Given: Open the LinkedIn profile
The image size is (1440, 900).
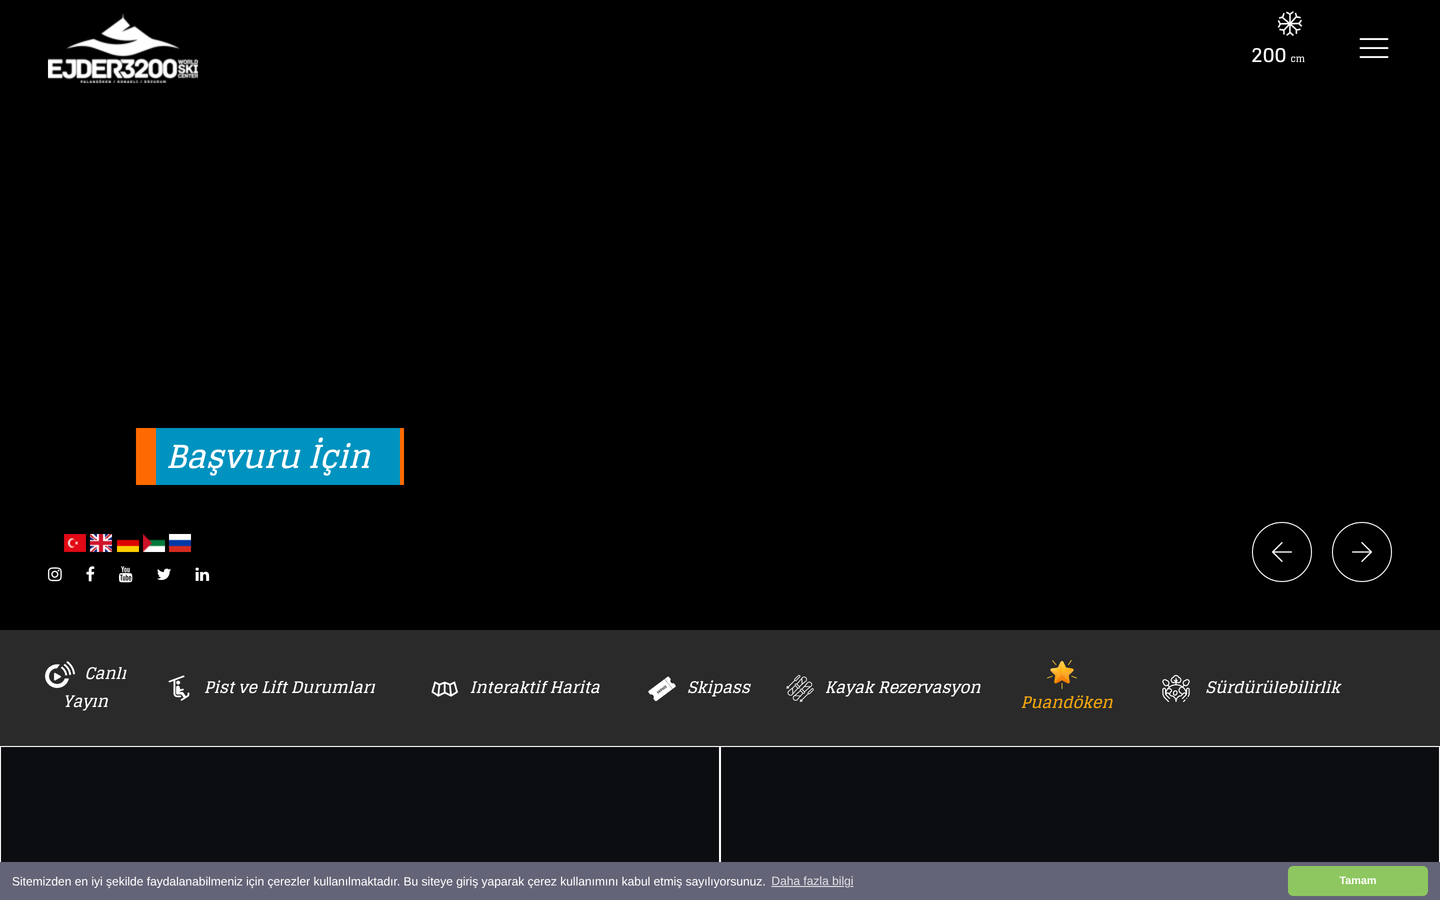Looking at the screenshot, I should tap(202, 574).
